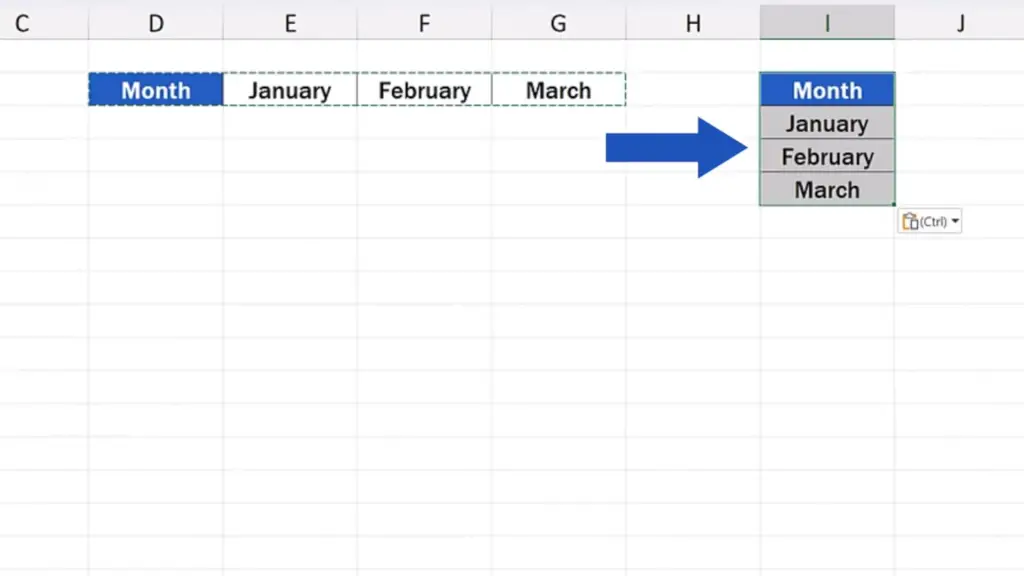Click the January cell in column E
Viewport: 1024px width, 576px height.
click(x=290, y=89)
